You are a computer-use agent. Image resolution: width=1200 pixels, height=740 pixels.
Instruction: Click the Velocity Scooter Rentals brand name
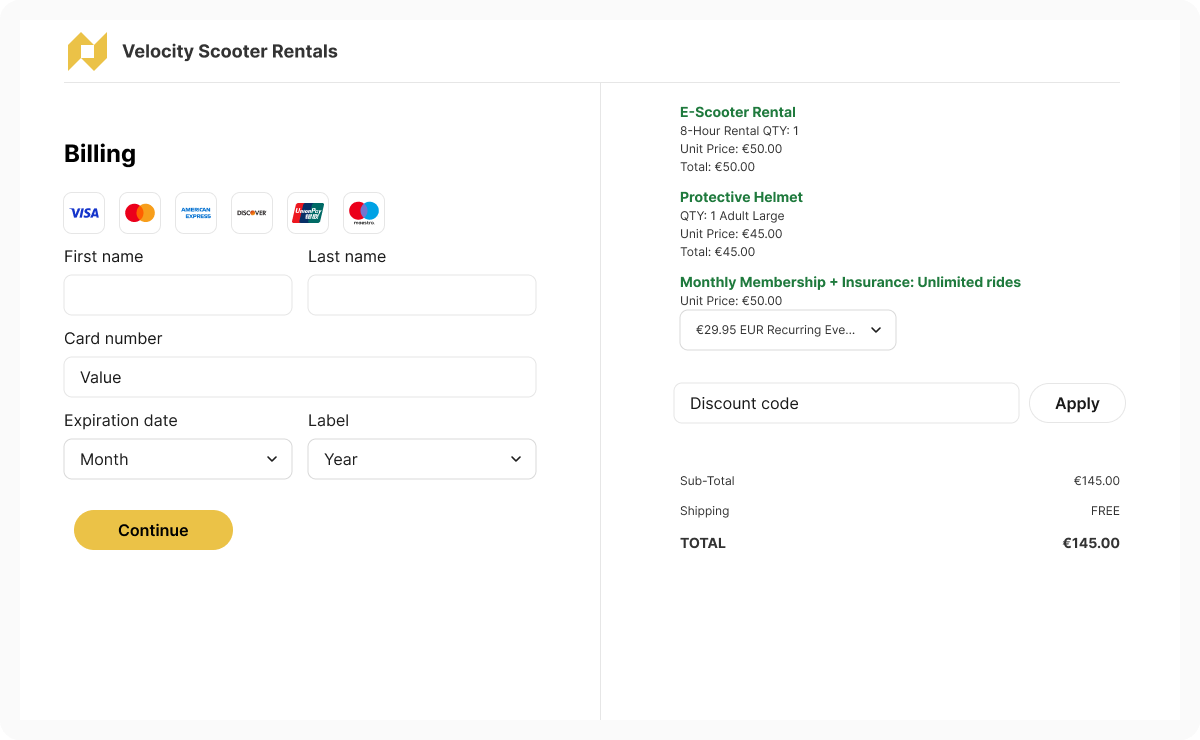coord(230,52)
